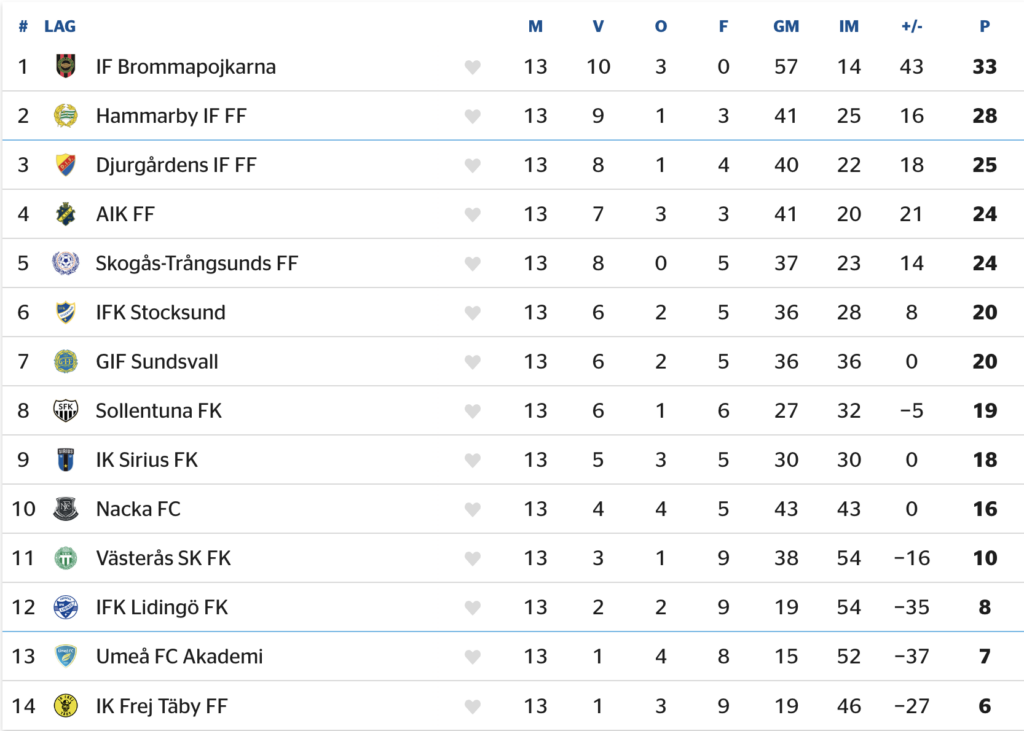
Task: Toggle the heart for GIF Sundsvall
Action: pyautogui.click(x=473, y=362)
